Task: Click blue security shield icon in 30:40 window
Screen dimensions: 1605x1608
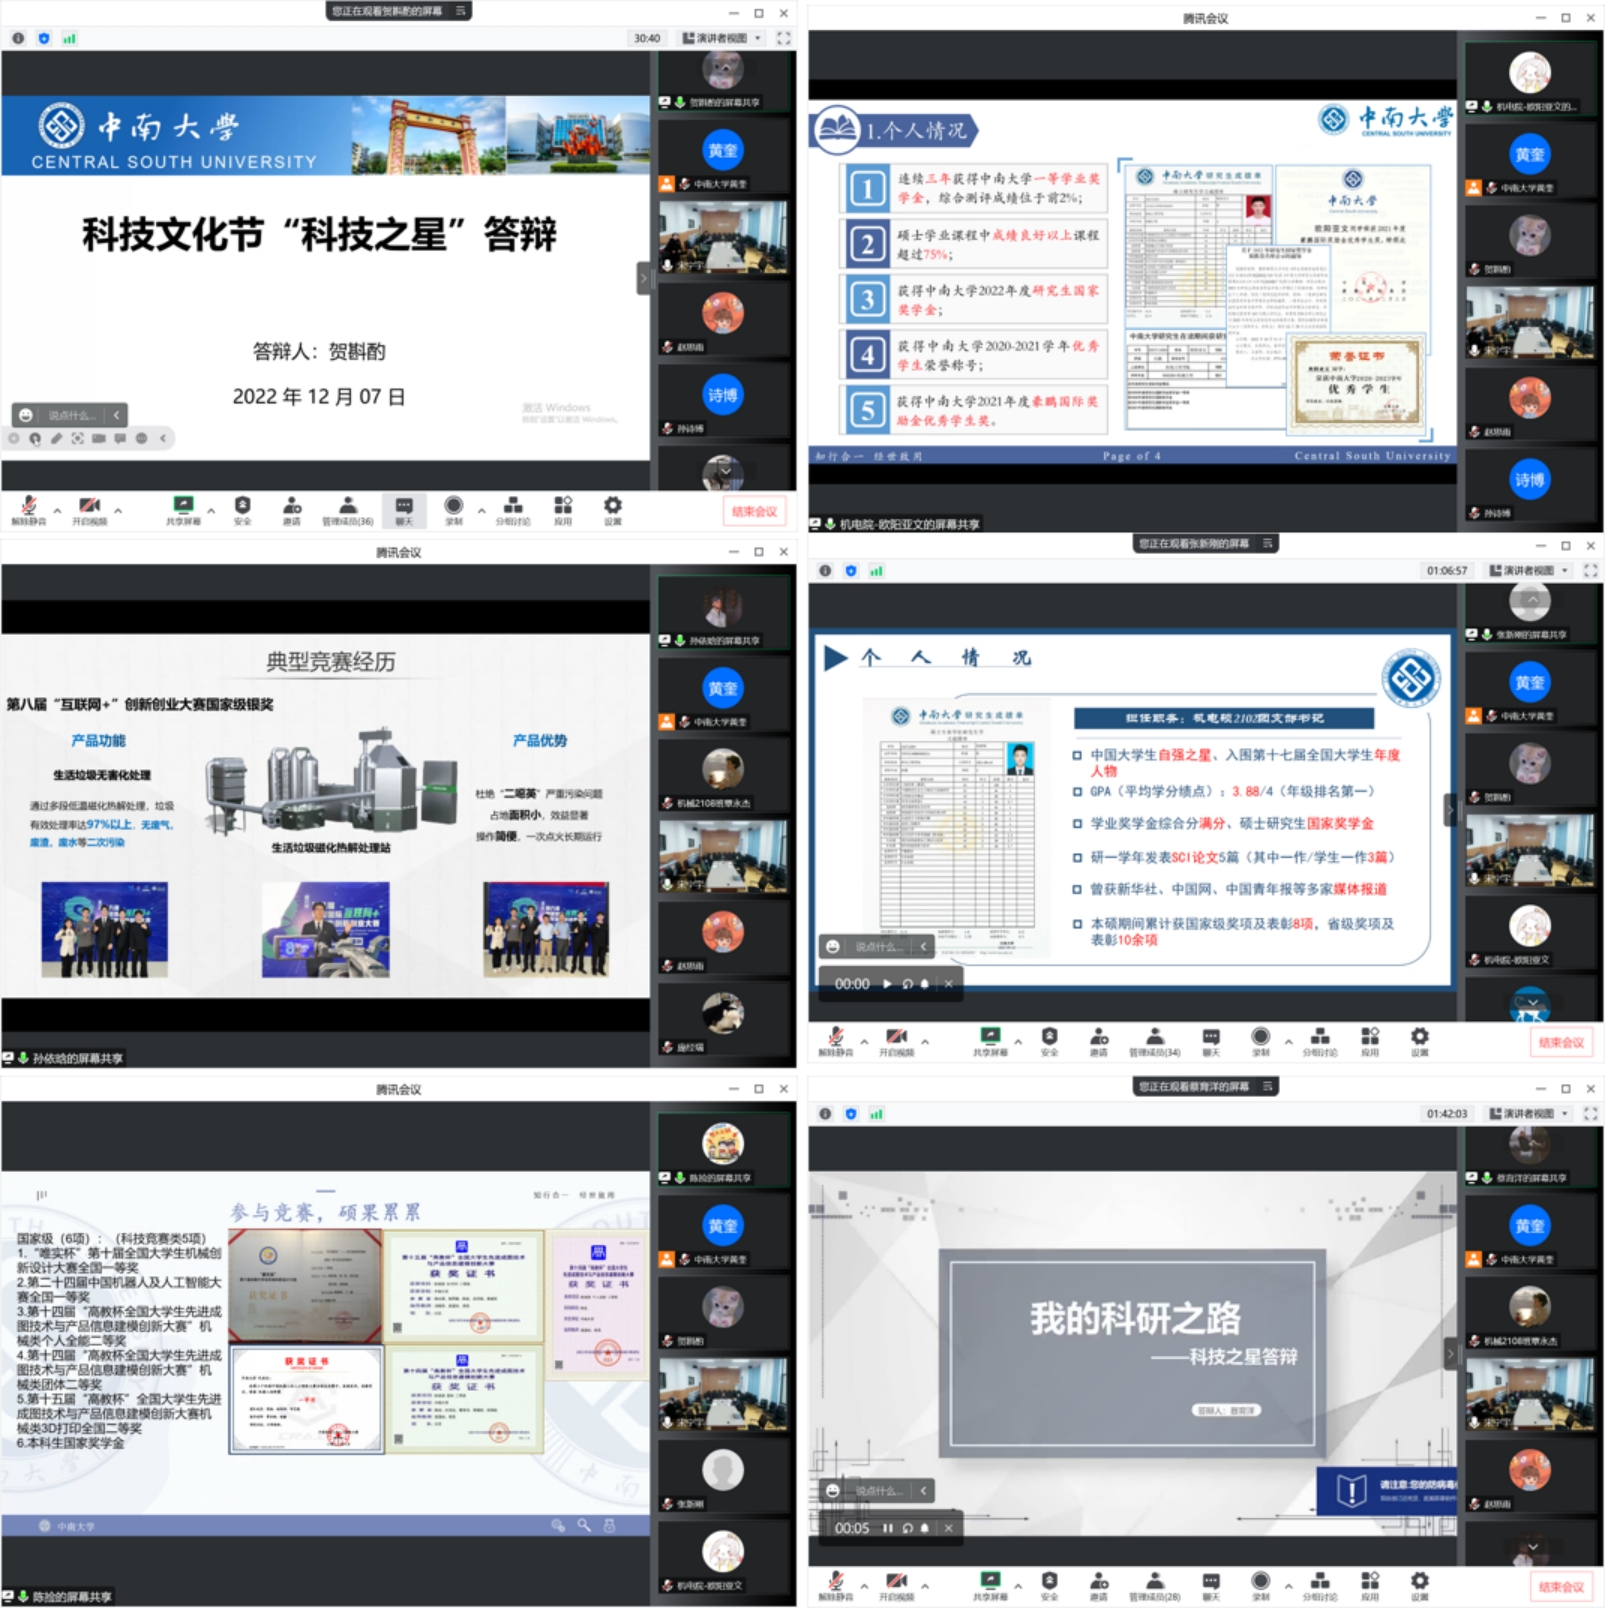Action: pos(44,38)
